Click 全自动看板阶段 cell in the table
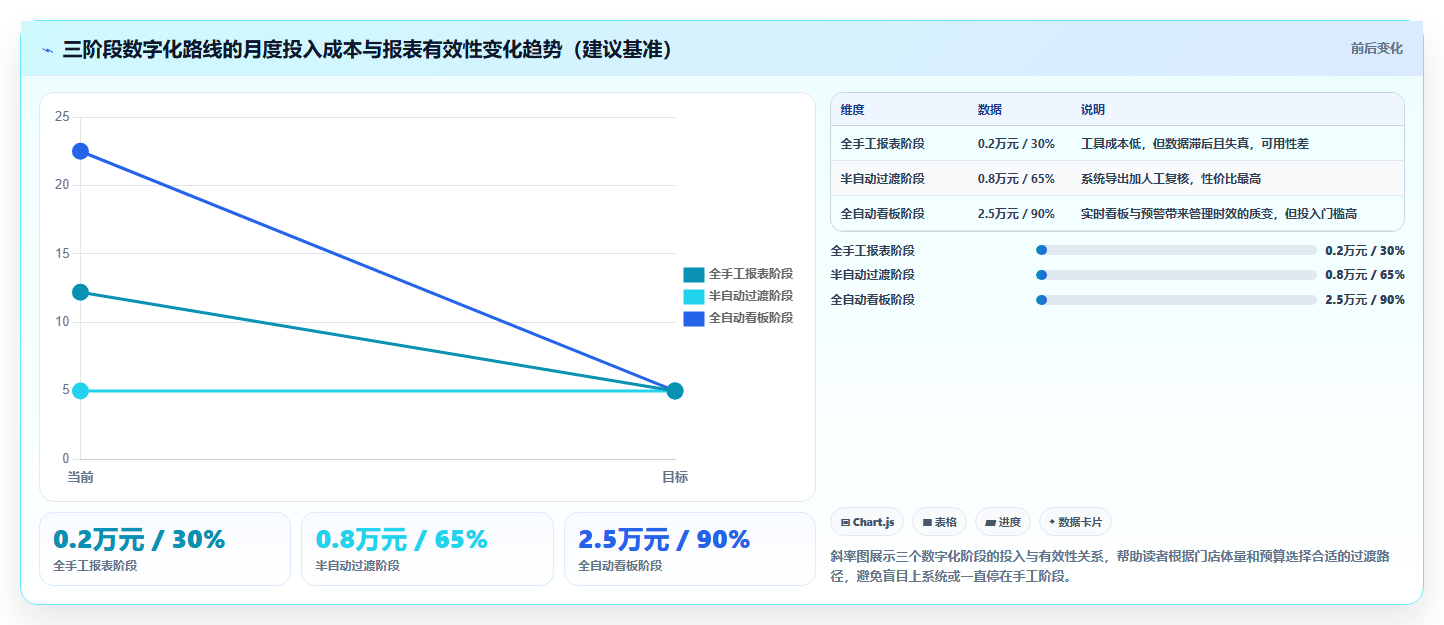Image resolution: width=1444 pixels, height=625 pixels. [883, 214]
